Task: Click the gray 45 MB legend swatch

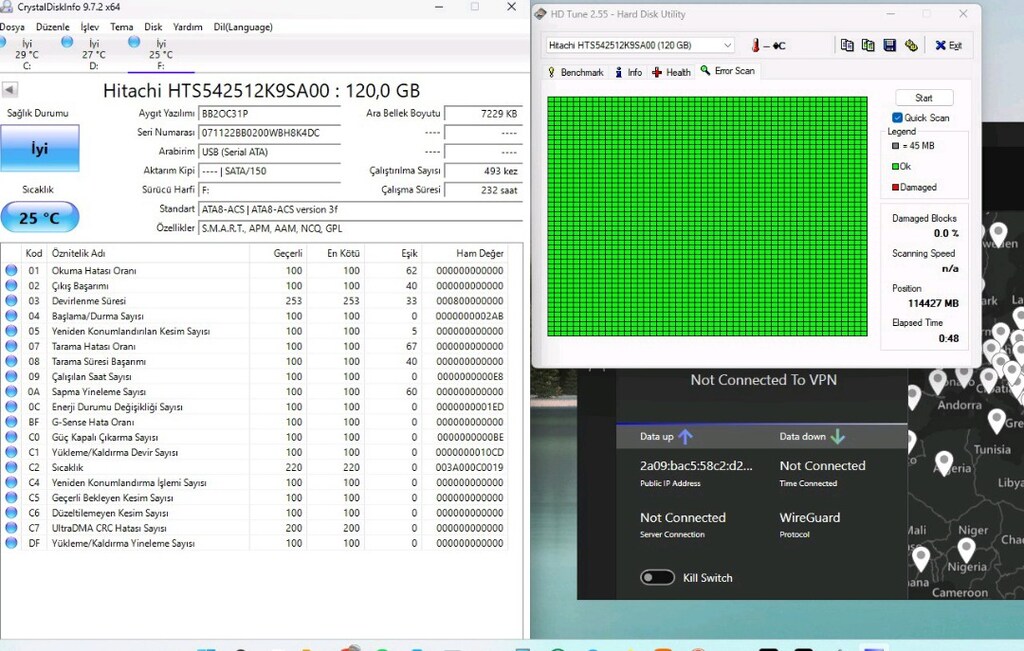Action: point(895,146)
